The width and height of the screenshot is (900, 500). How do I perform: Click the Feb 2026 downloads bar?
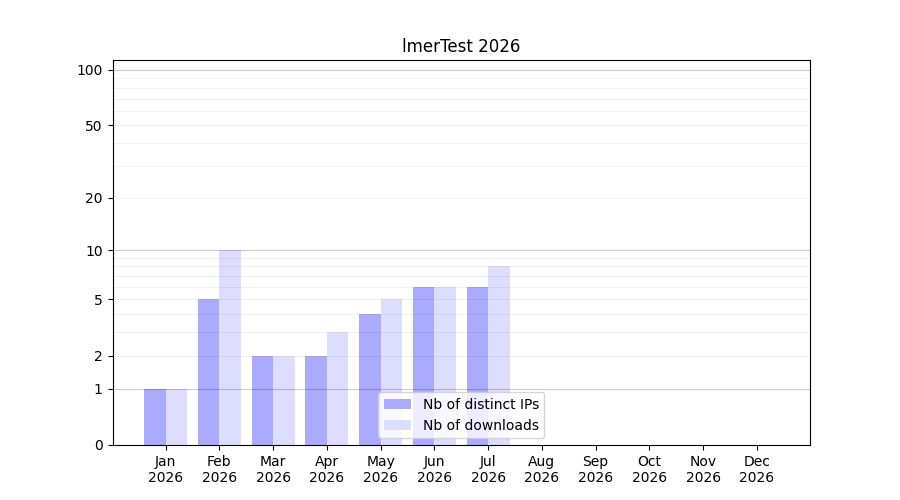click(x=230, y=348)
